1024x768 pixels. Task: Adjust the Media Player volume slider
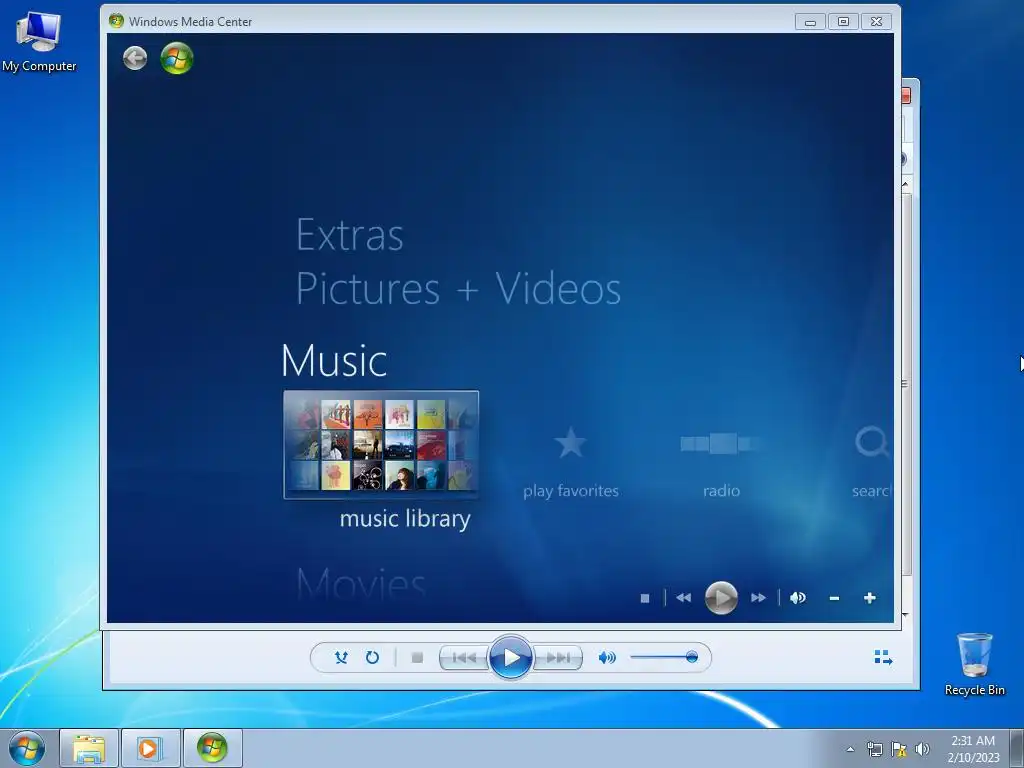pyautogui.click(x=664, y=657)
